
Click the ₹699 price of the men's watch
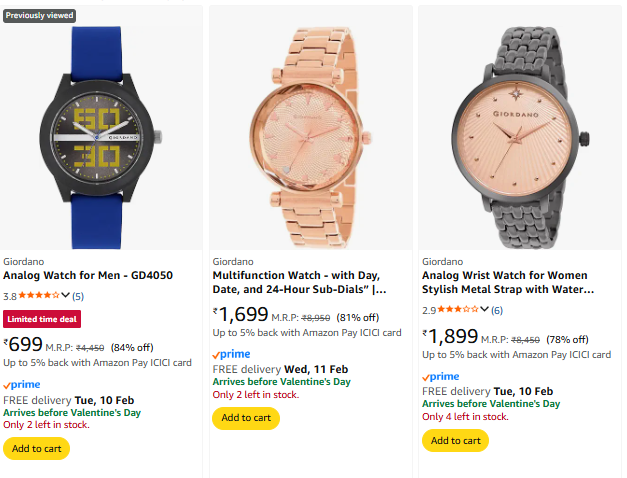click(x=23, y=344)
